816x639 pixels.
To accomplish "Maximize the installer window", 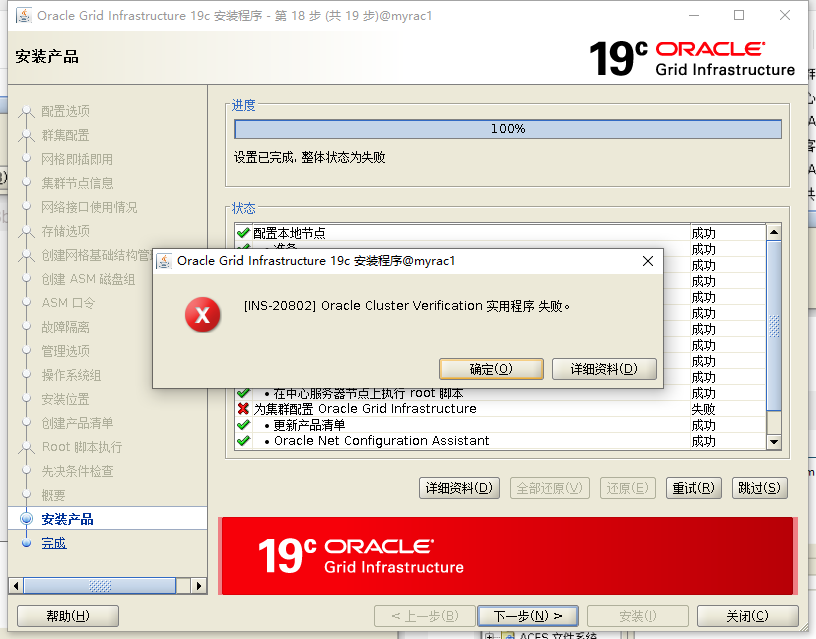I will (x=739, y=15).
